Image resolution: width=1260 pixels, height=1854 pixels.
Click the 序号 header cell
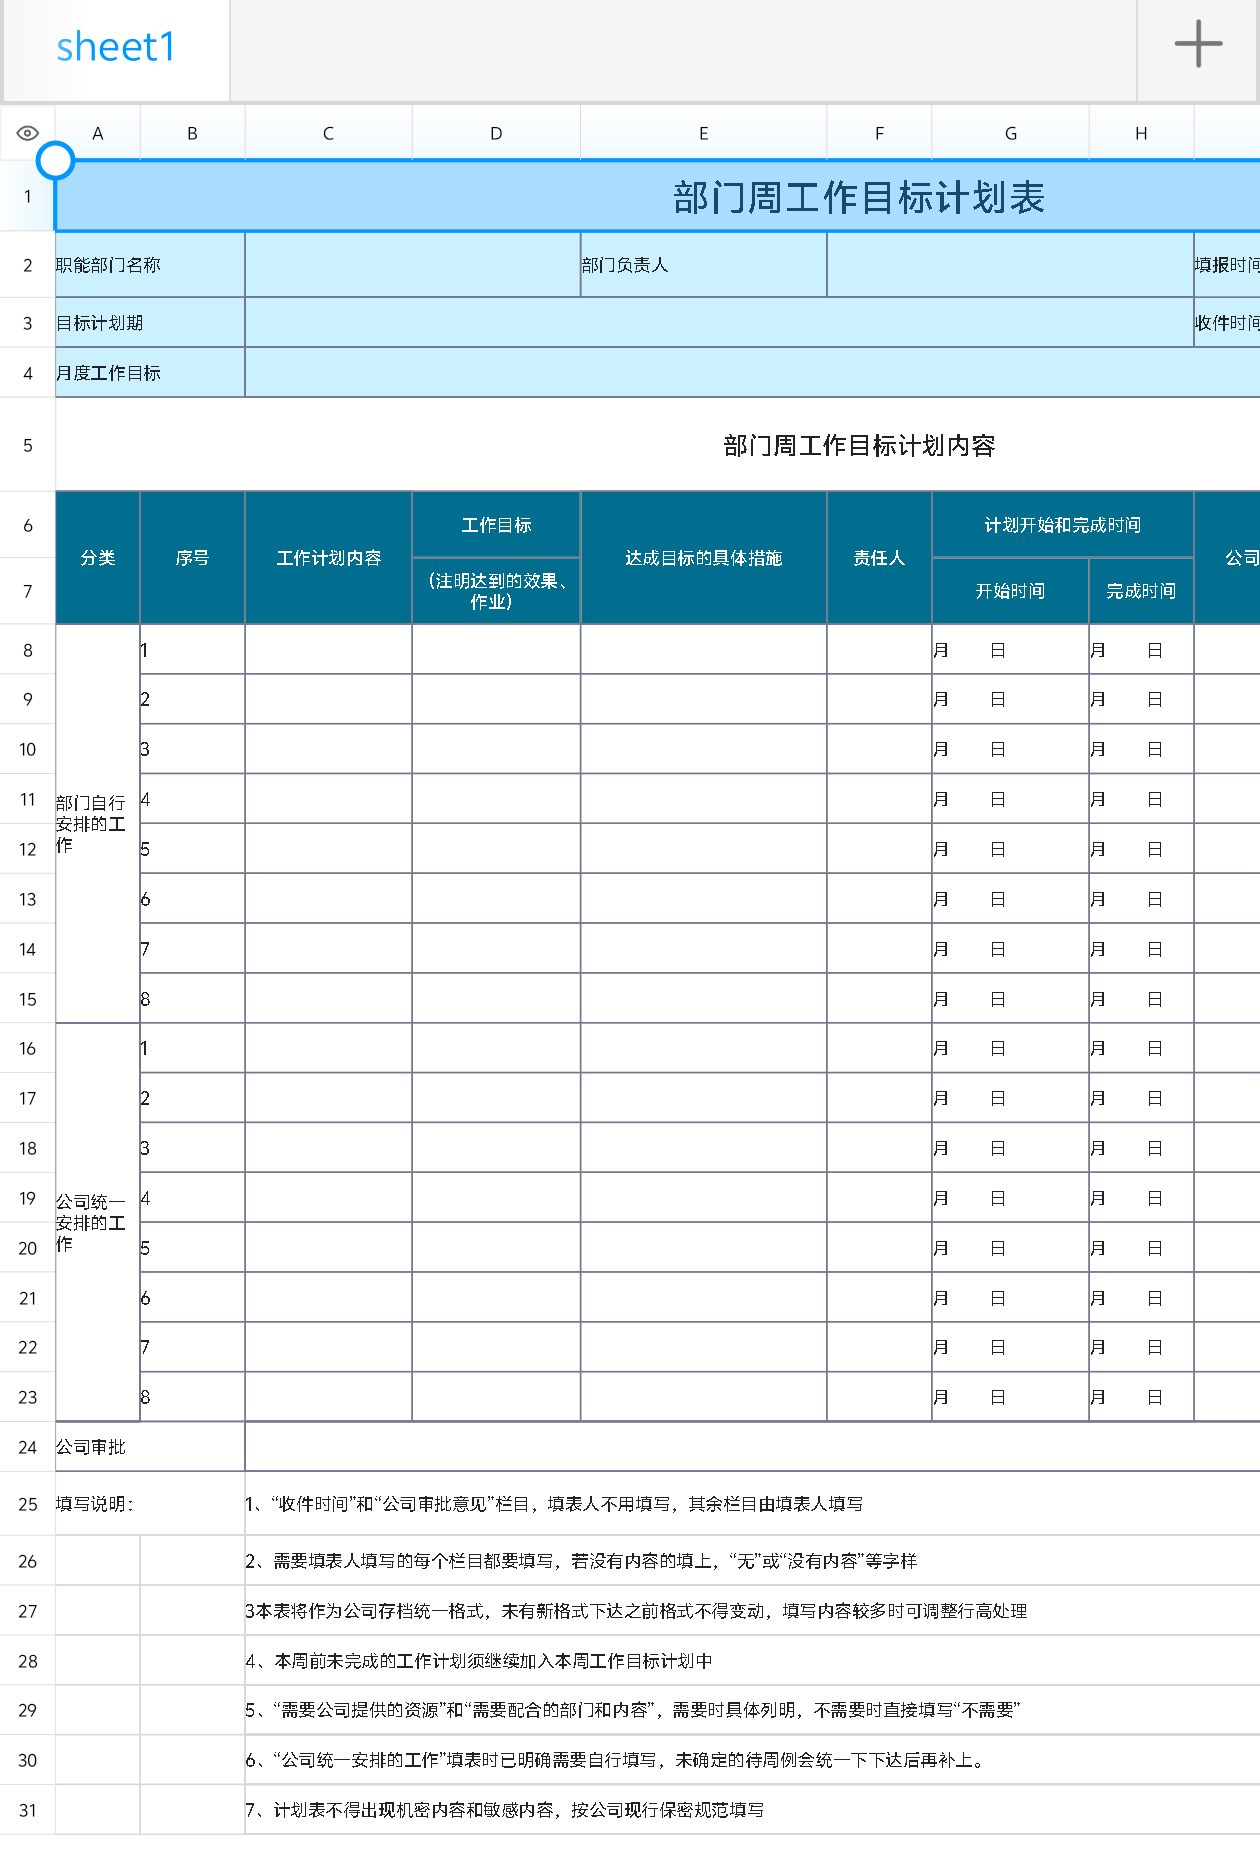point(192,558)
